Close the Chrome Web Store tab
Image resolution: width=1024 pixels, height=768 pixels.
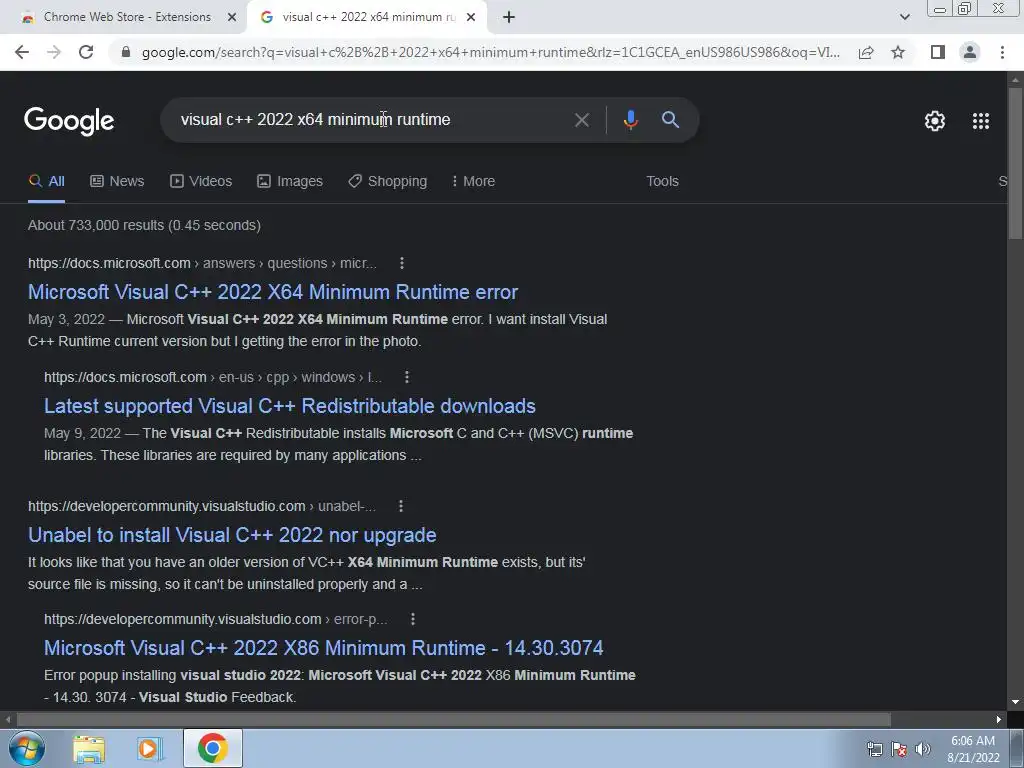pos(231,18)
